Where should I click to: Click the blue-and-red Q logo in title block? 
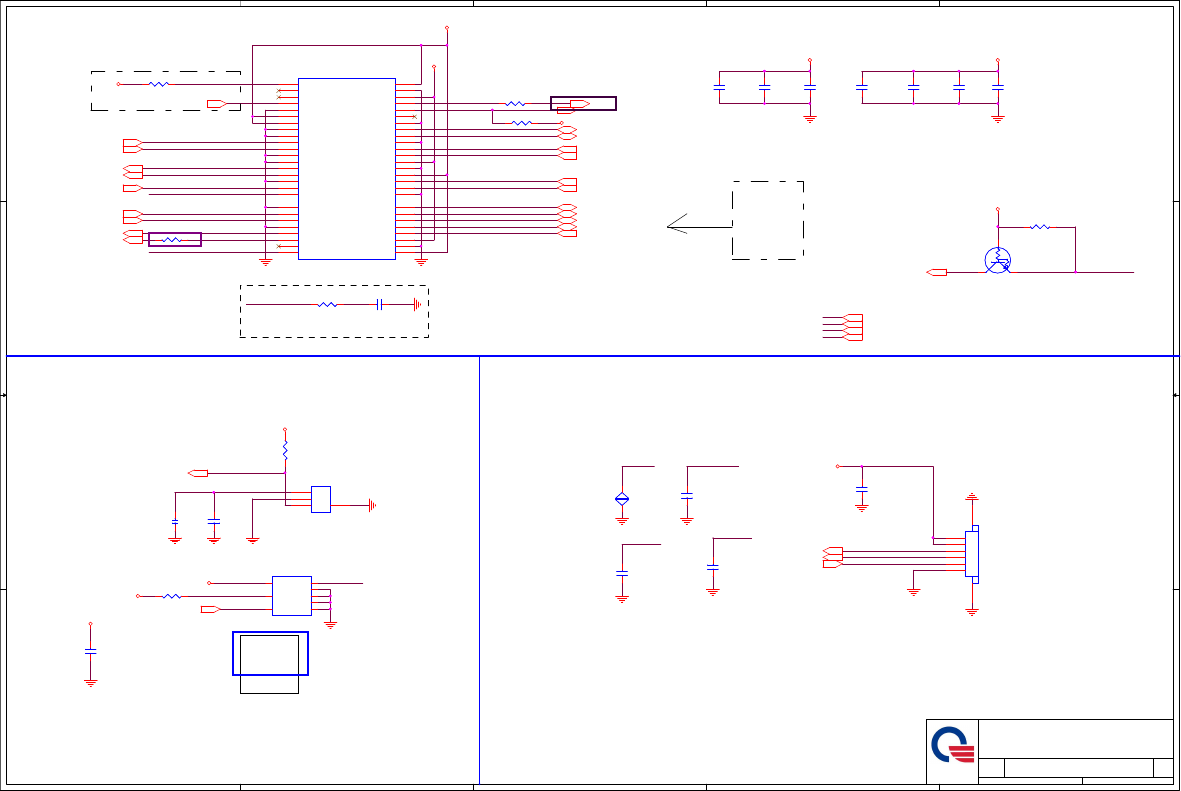click(x=953, y=744)
